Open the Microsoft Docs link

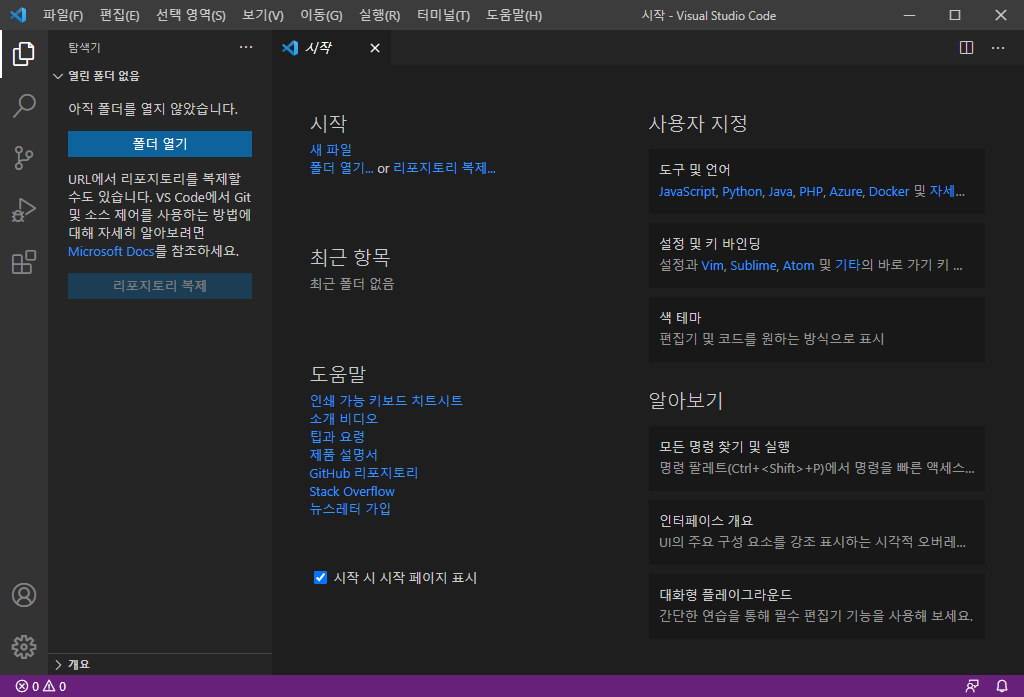[x=111, y=251]
